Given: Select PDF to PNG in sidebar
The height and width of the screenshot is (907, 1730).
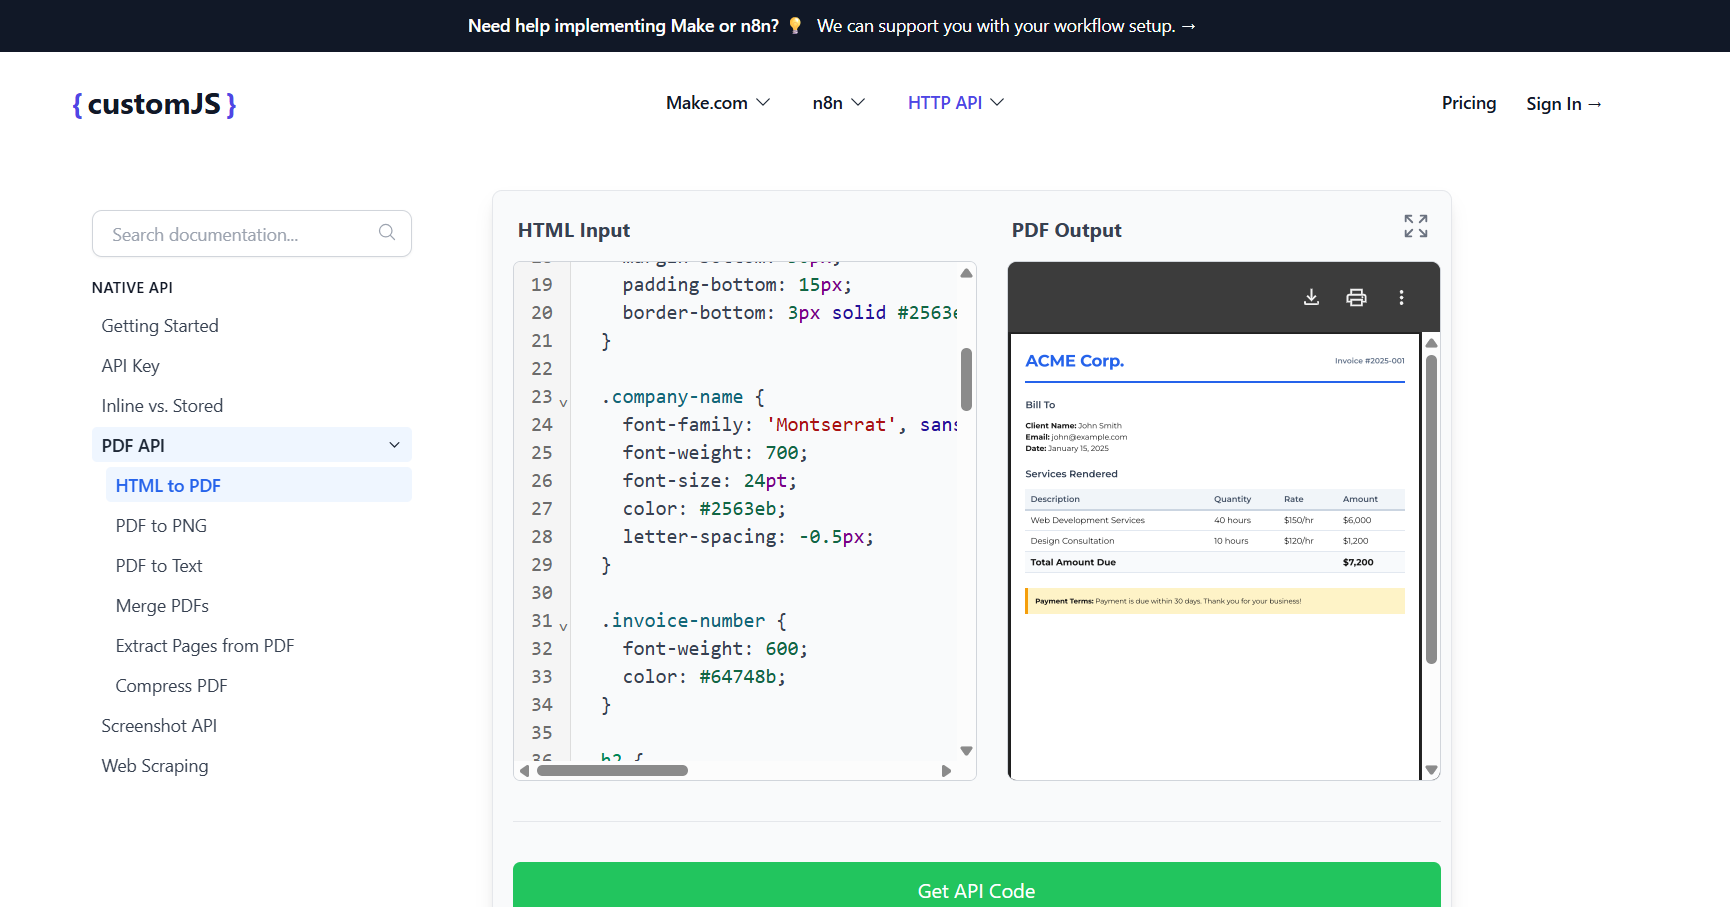Looking at the screenshot, I should 161,526.
